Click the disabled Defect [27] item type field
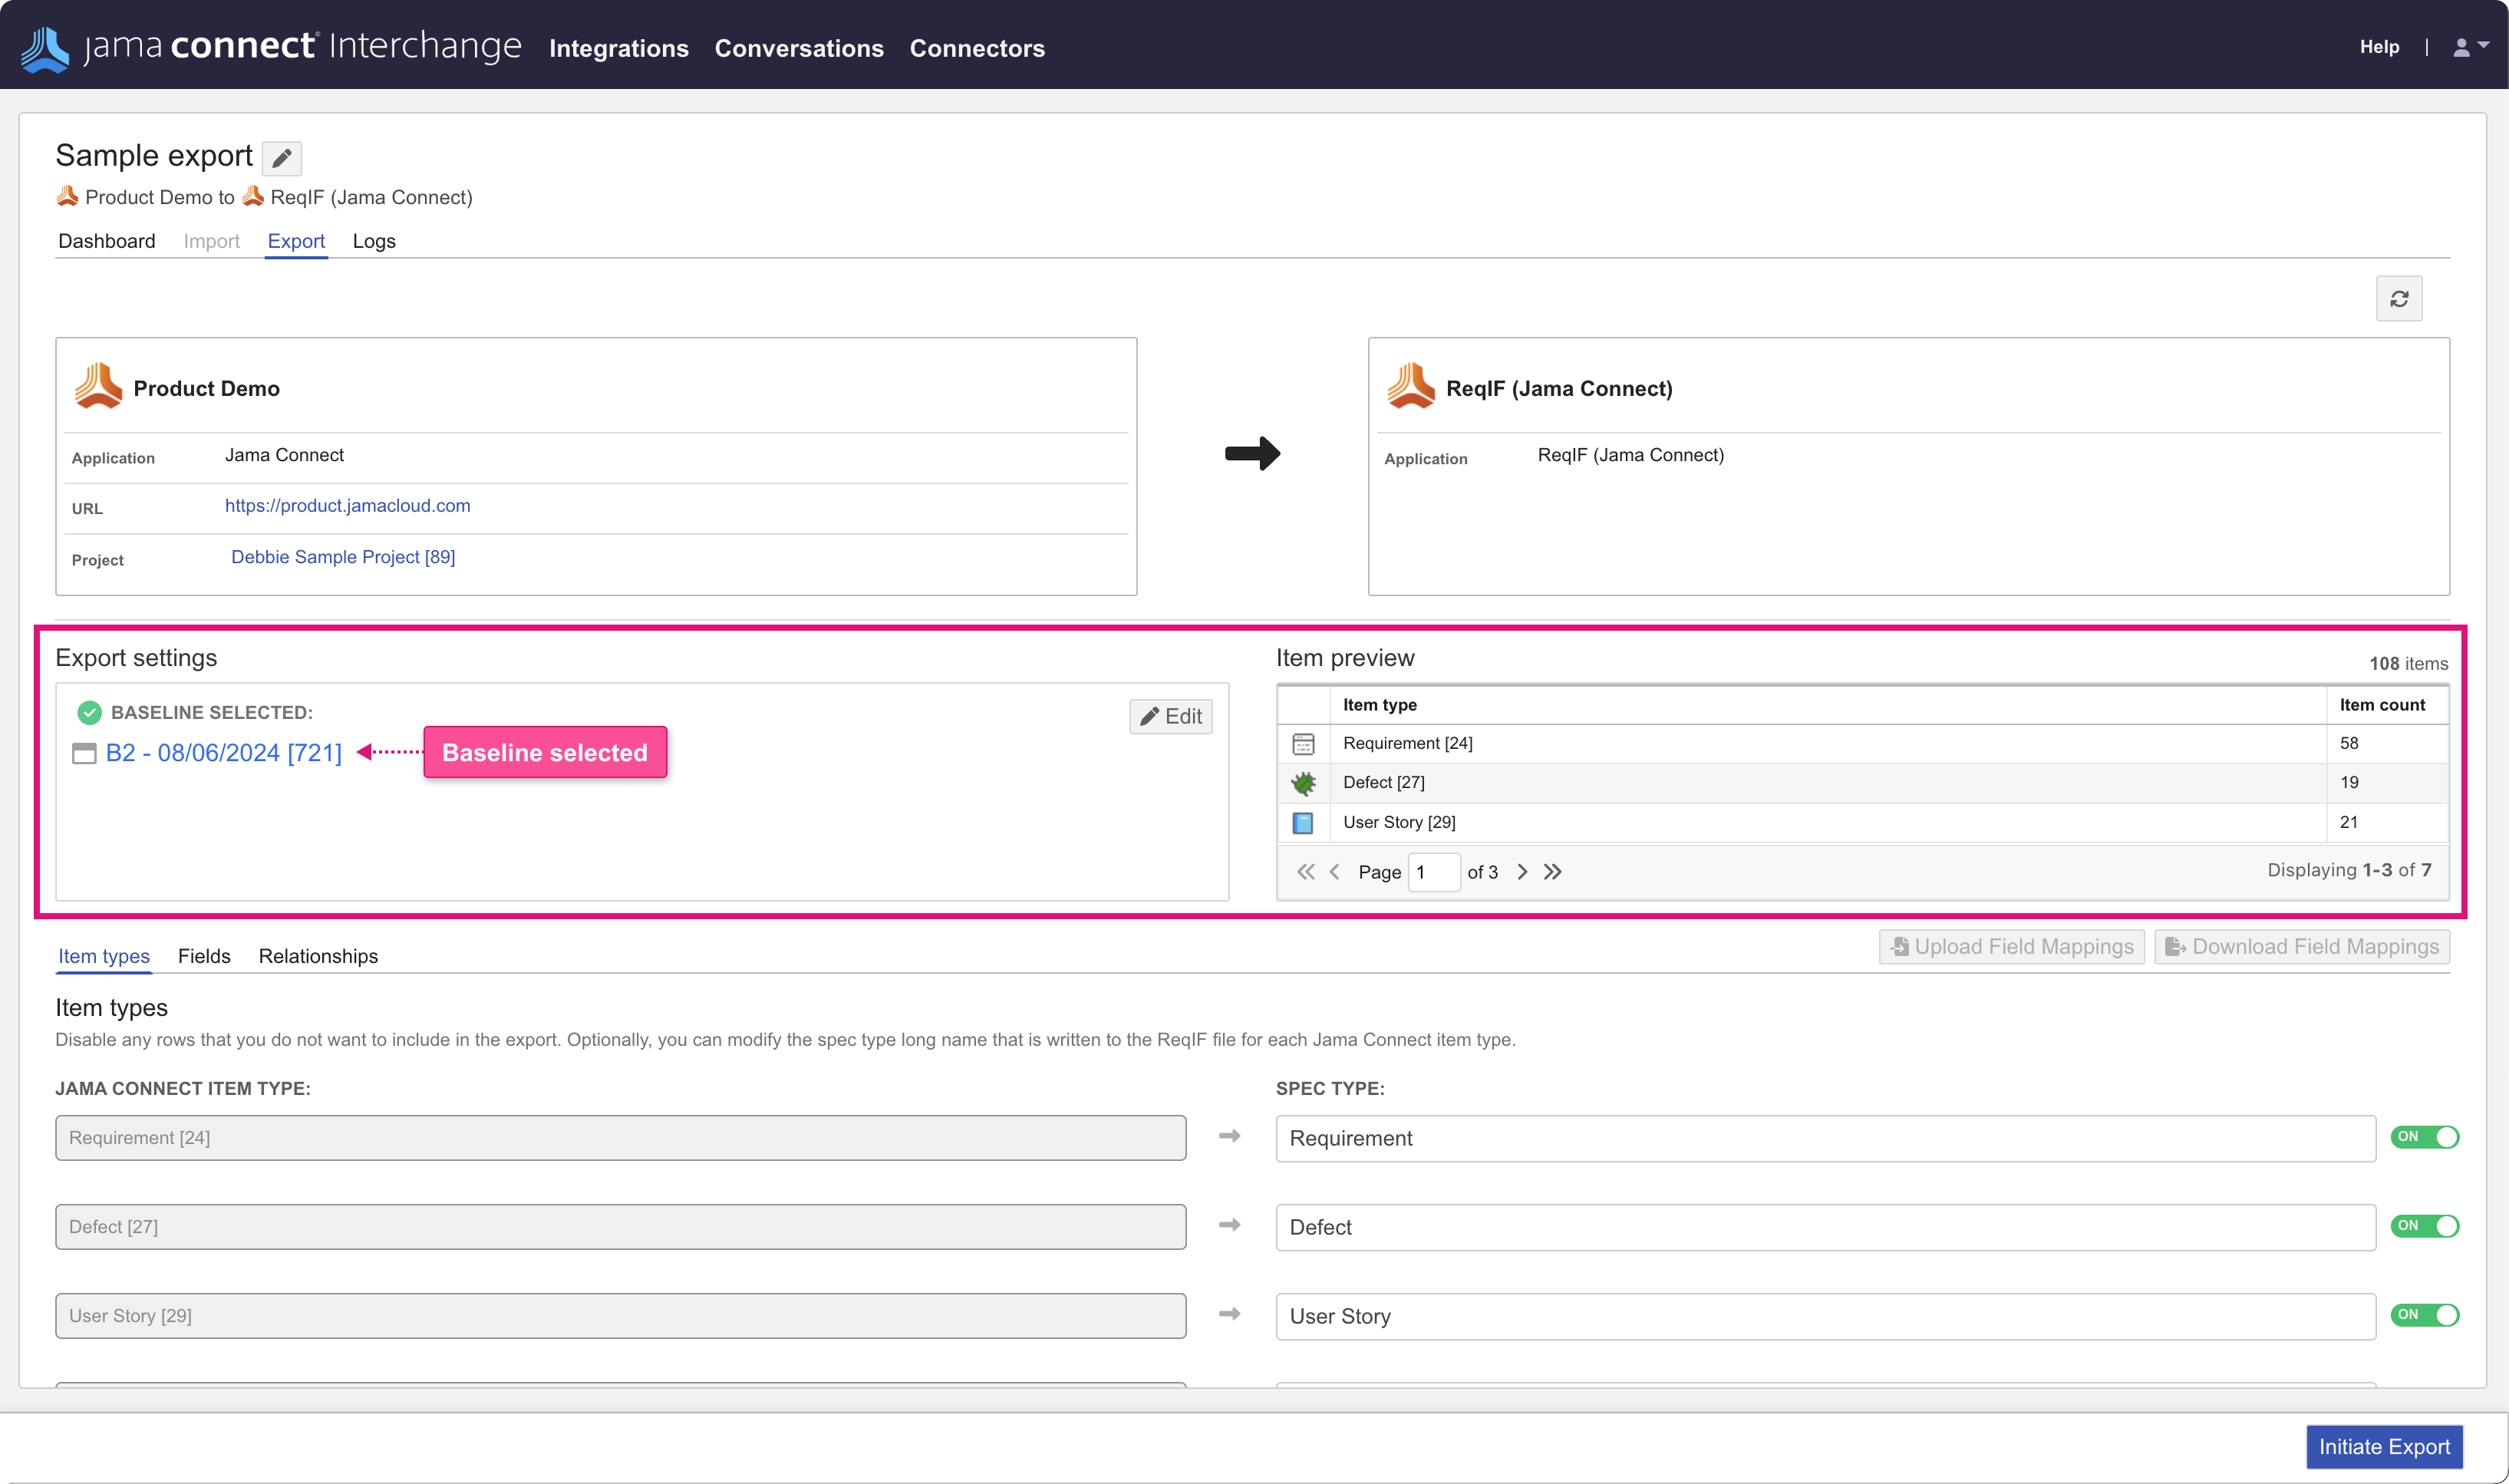 pyautogui.click(x=621, y=1227)
